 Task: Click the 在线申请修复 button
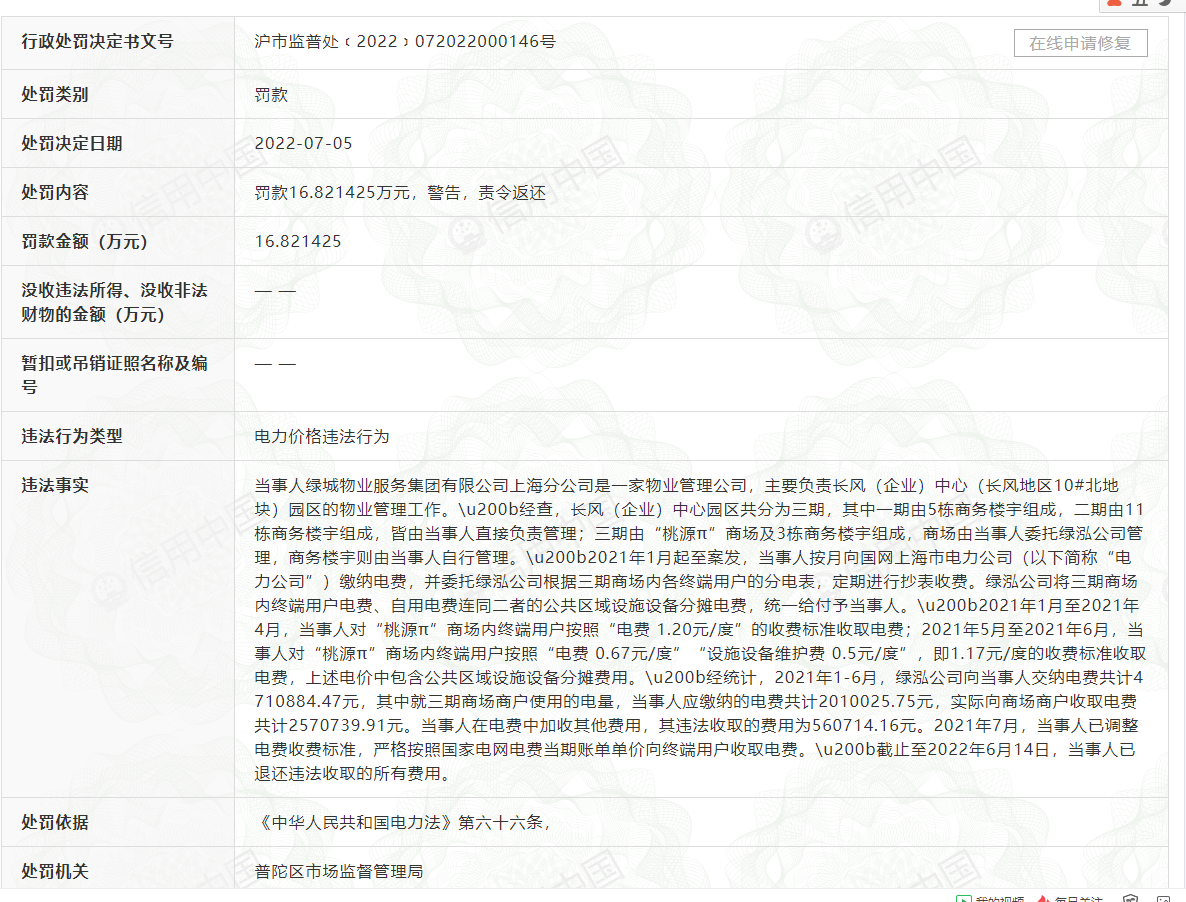coord(1080,43)
